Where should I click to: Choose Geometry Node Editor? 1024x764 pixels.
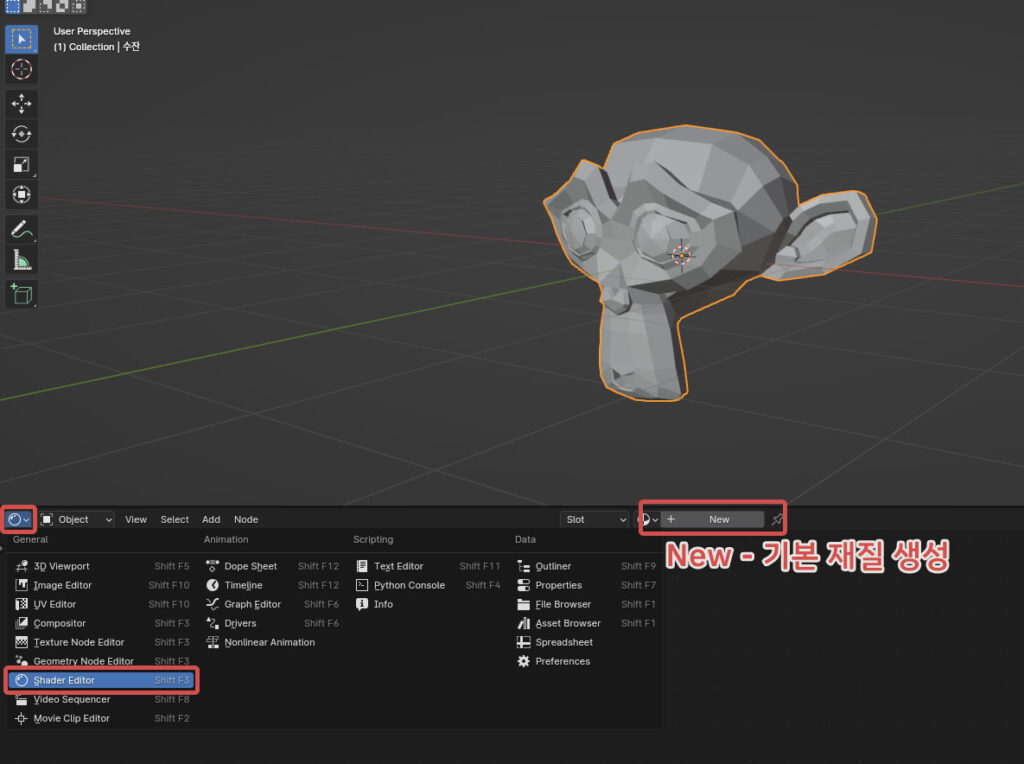pyautogui.click(x=102, y=661)
